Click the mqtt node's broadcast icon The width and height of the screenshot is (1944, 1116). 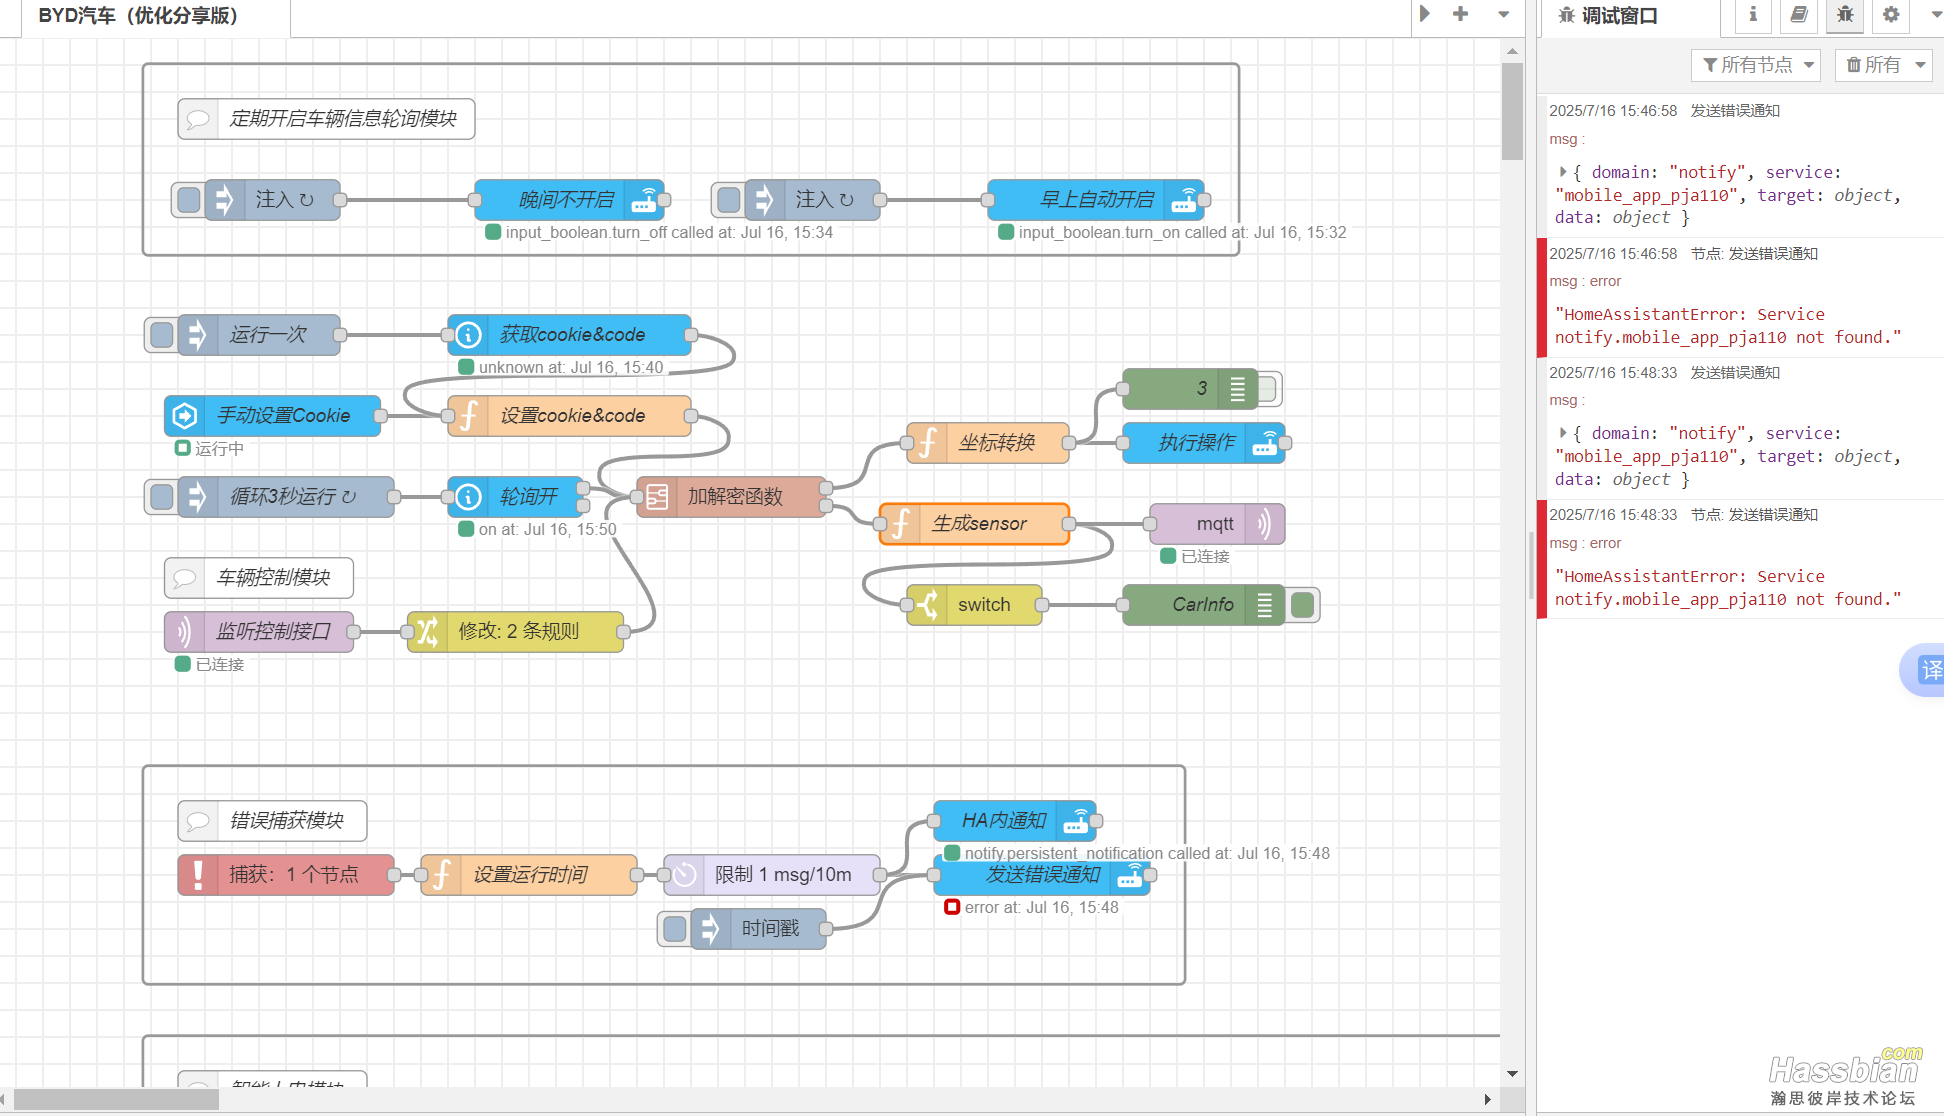1265,524
